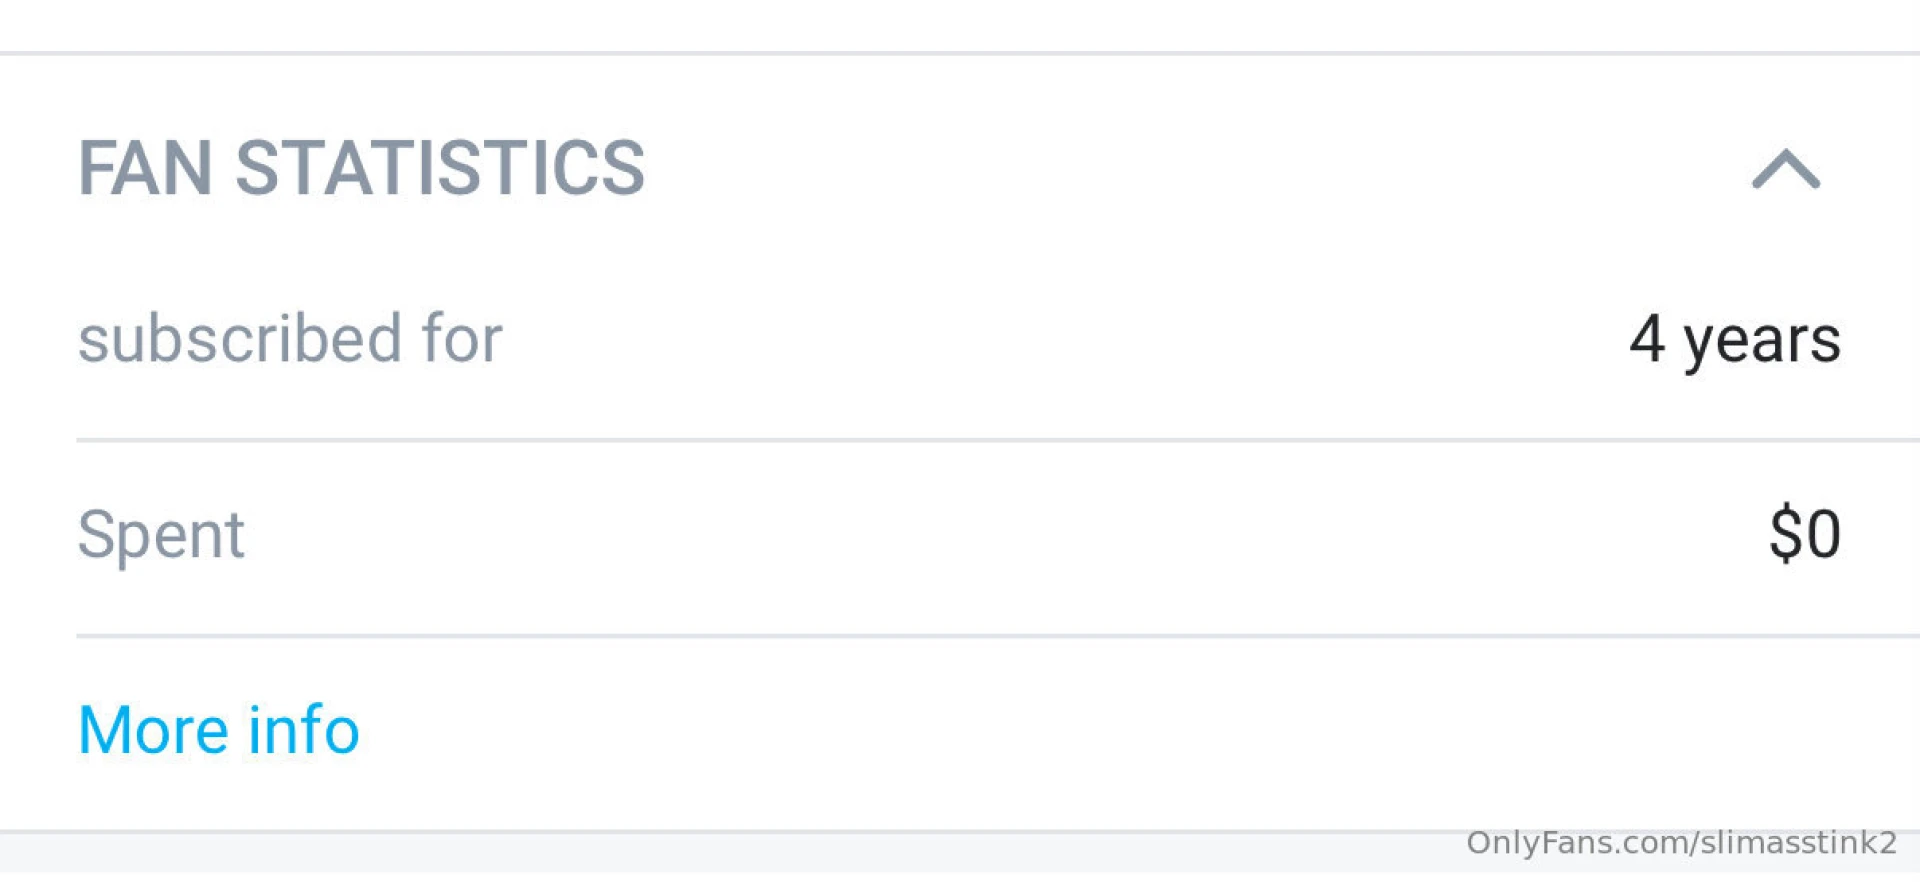
Task: Click the word "info" in More info
Action: [303, 729]
